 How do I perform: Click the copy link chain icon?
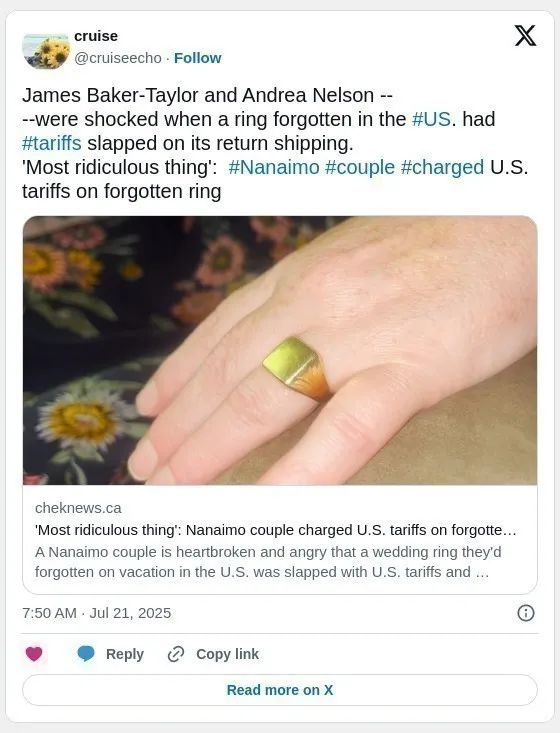pyautogui.click(x=176, y=654)
